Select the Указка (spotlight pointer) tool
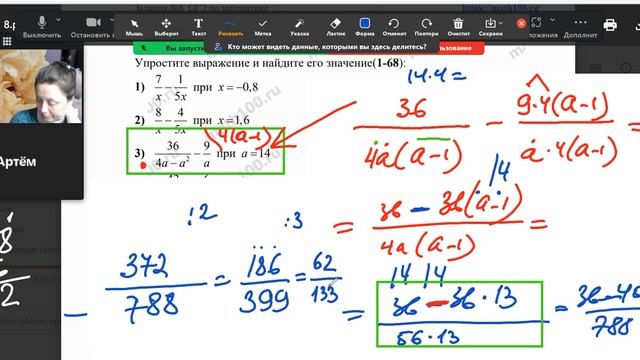Viewport: 640px width, 360px height. point(299,27)
